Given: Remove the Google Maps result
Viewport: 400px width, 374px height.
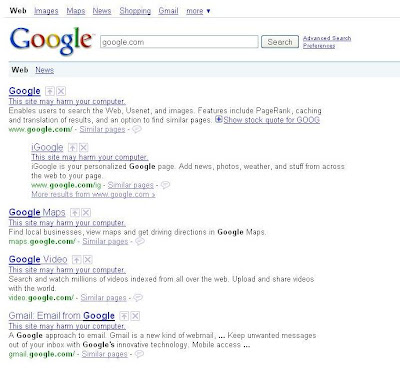Looking at the screenshot, I should (x=86, y=212).
